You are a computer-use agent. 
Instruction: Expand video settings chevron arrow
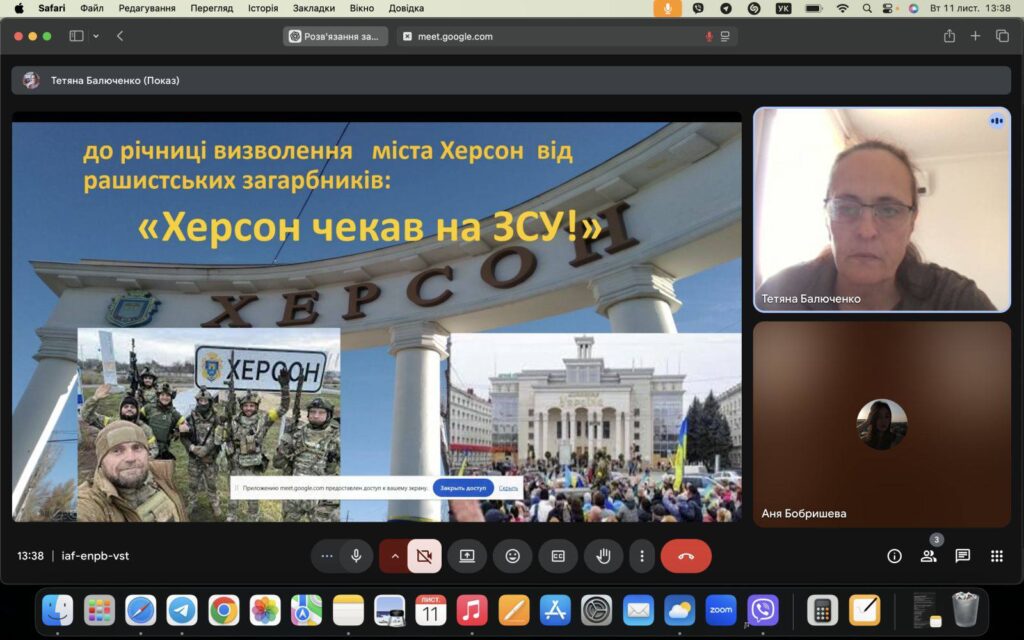pyautogui.click(x=394, y=556)
